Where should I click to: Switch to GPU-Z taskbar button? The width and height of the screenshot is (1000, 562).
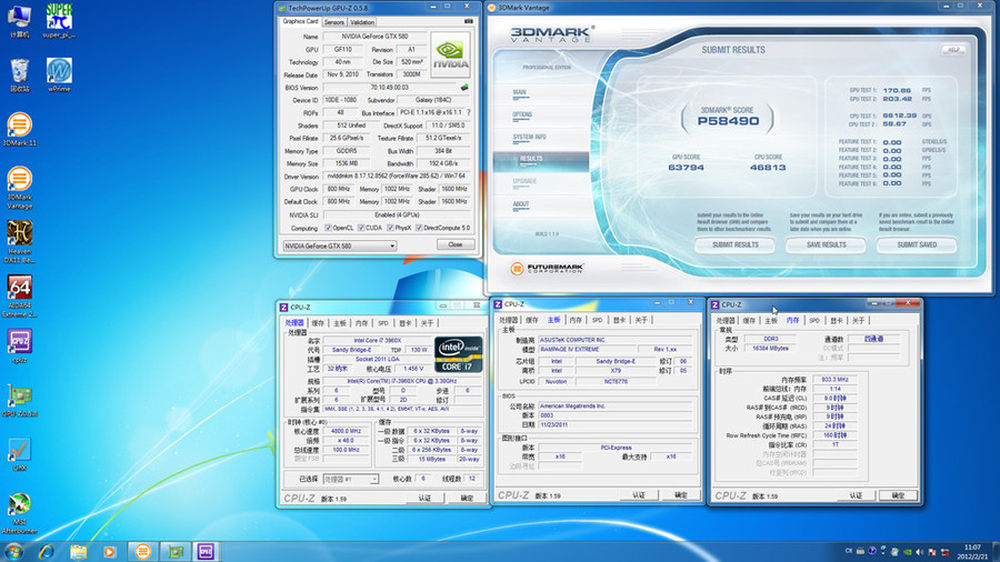click(175, 552)
